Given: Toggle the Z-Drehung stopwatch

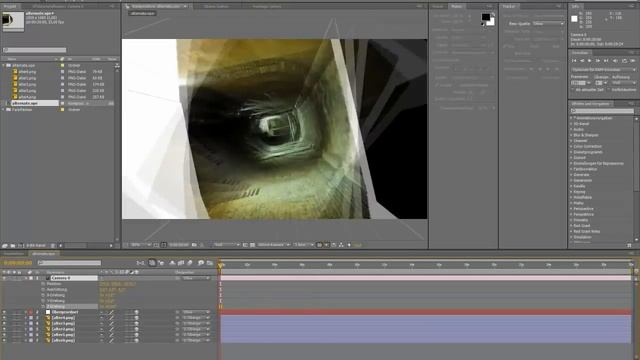Looking at the screenshot, I should click(43, 306).
